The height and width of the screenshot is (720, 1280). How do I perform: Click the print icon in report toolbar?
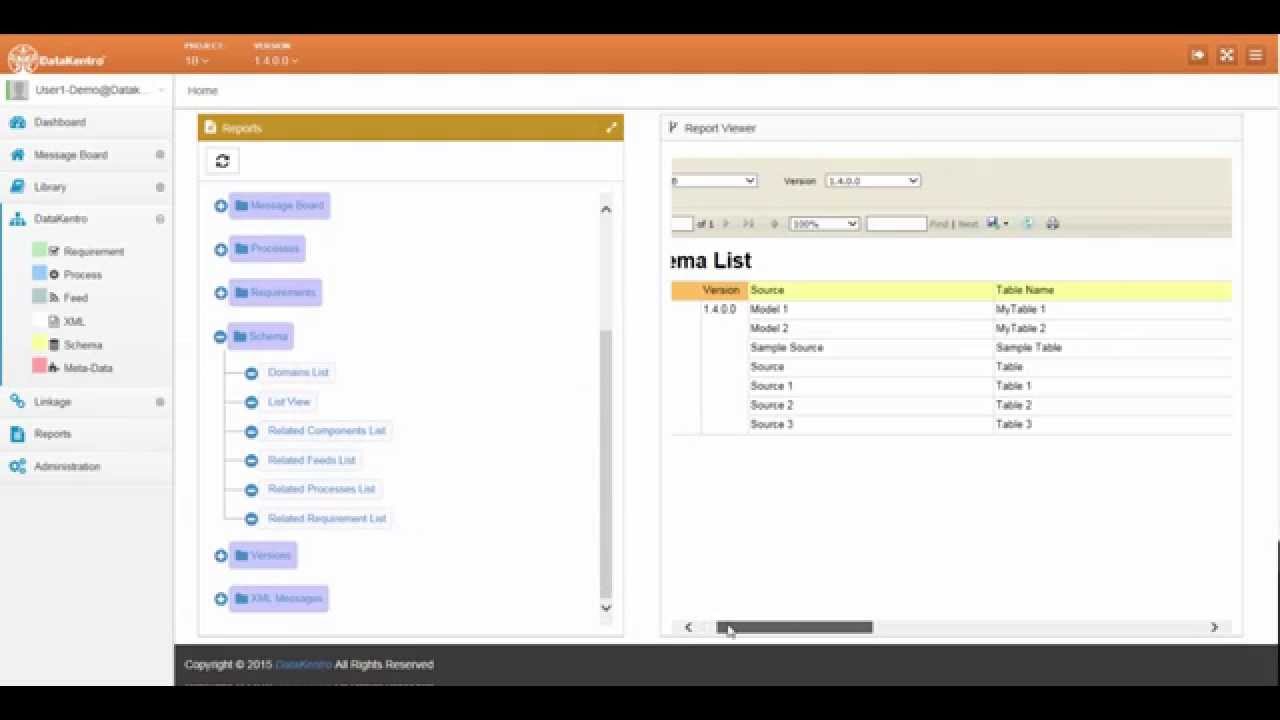1052,224
